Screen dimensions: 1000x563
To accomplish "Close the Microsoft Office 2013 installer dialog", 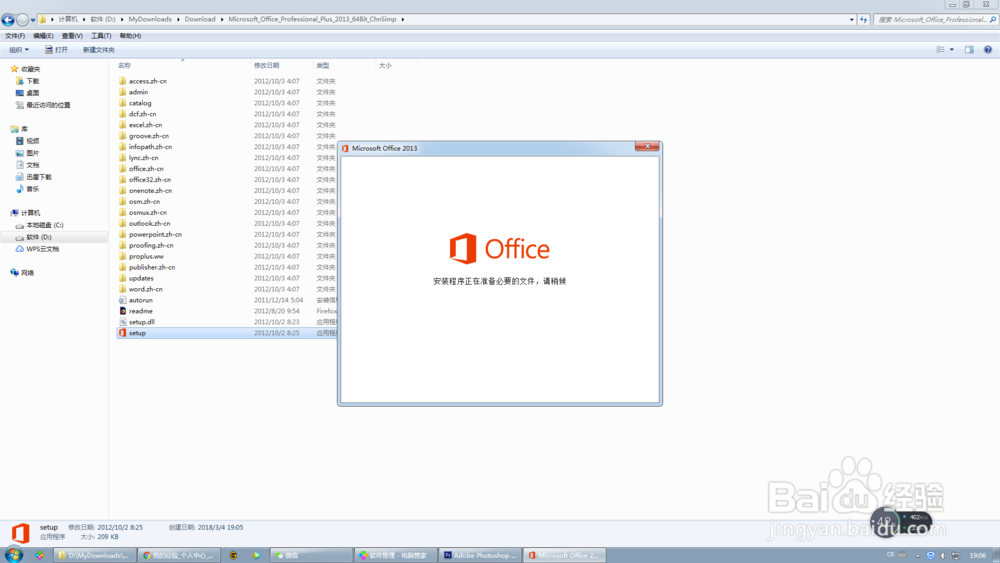I will pyautogui.click(x=647, y=147).
